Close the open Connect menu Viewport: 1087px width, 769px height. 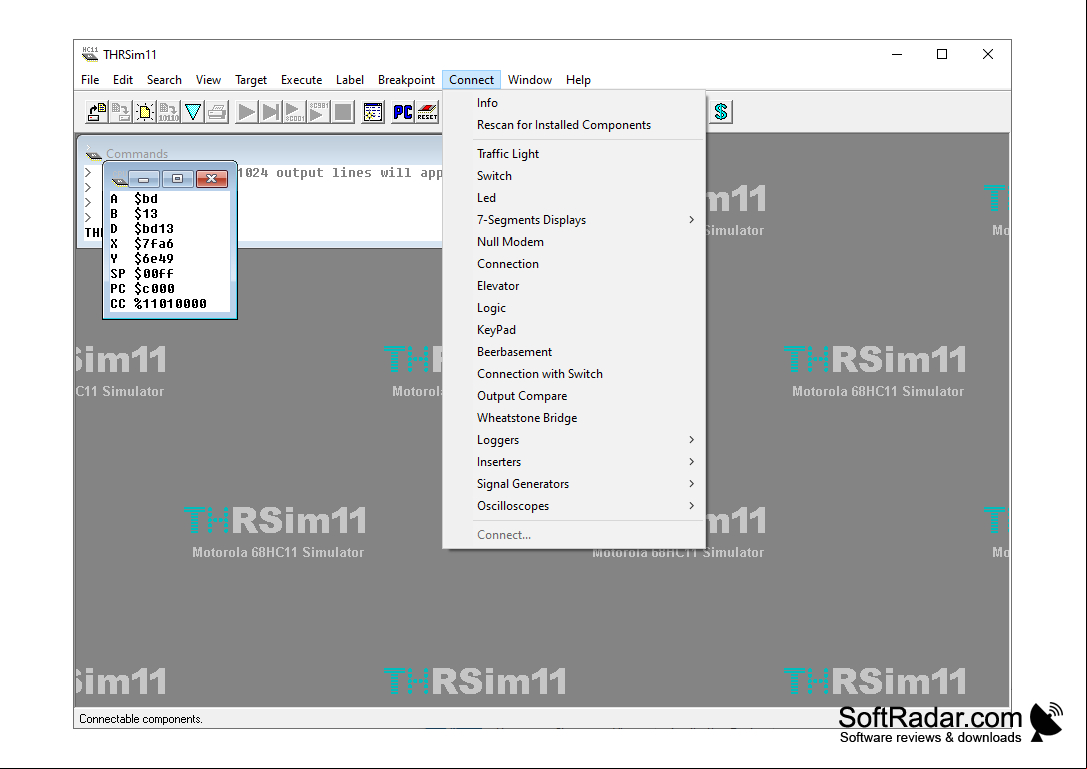(471, 80)
